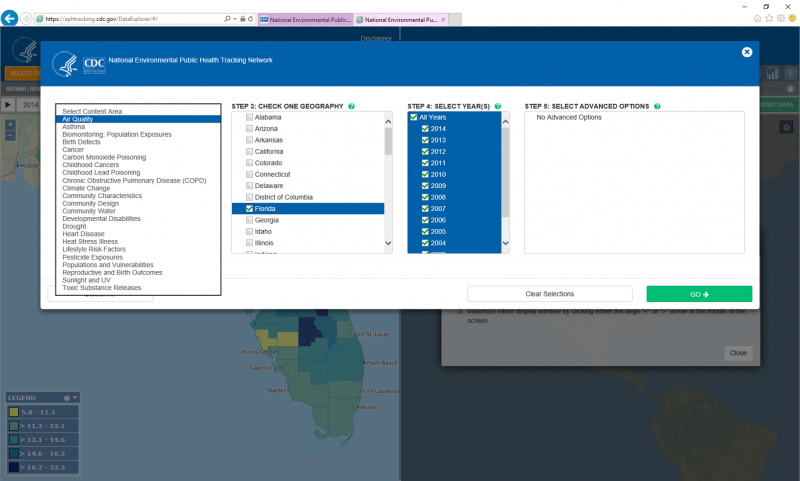800x481 pixels.
Task: Click the browser address bar URL field
Action: 133,19
